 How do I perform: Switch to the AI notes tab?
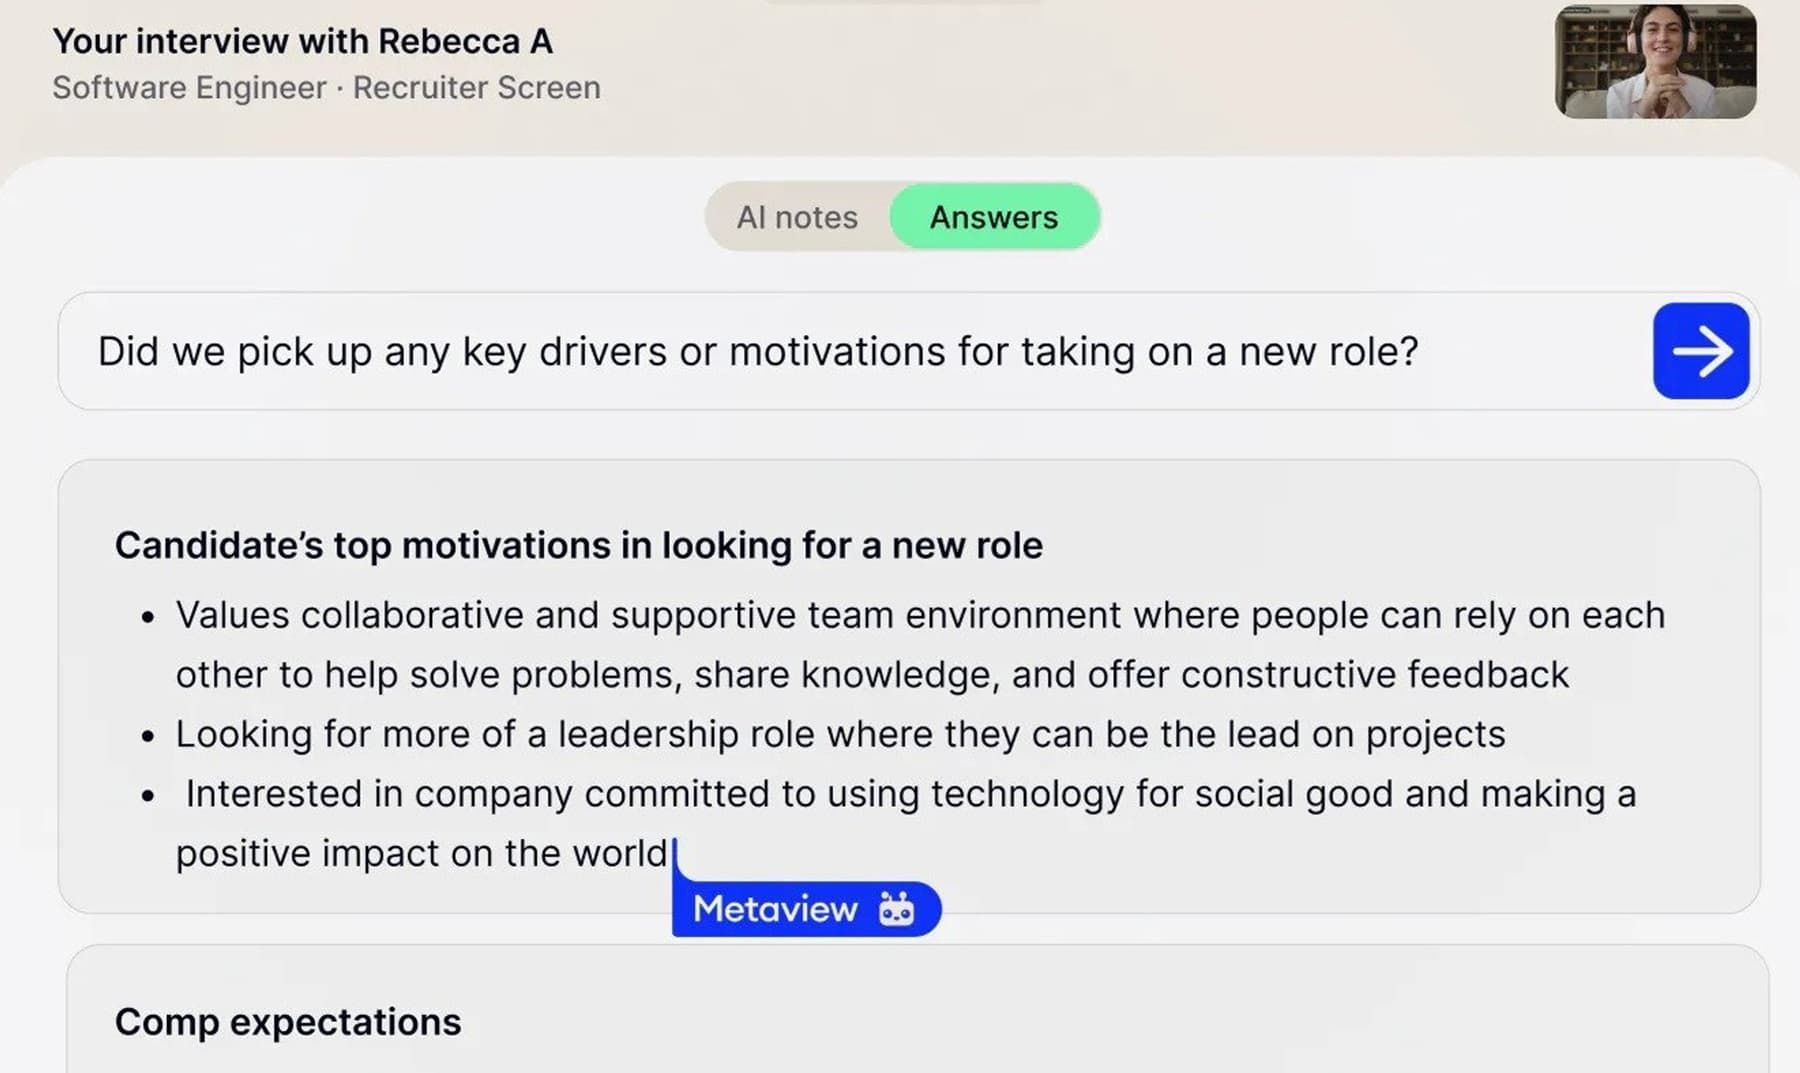[797, 217]
